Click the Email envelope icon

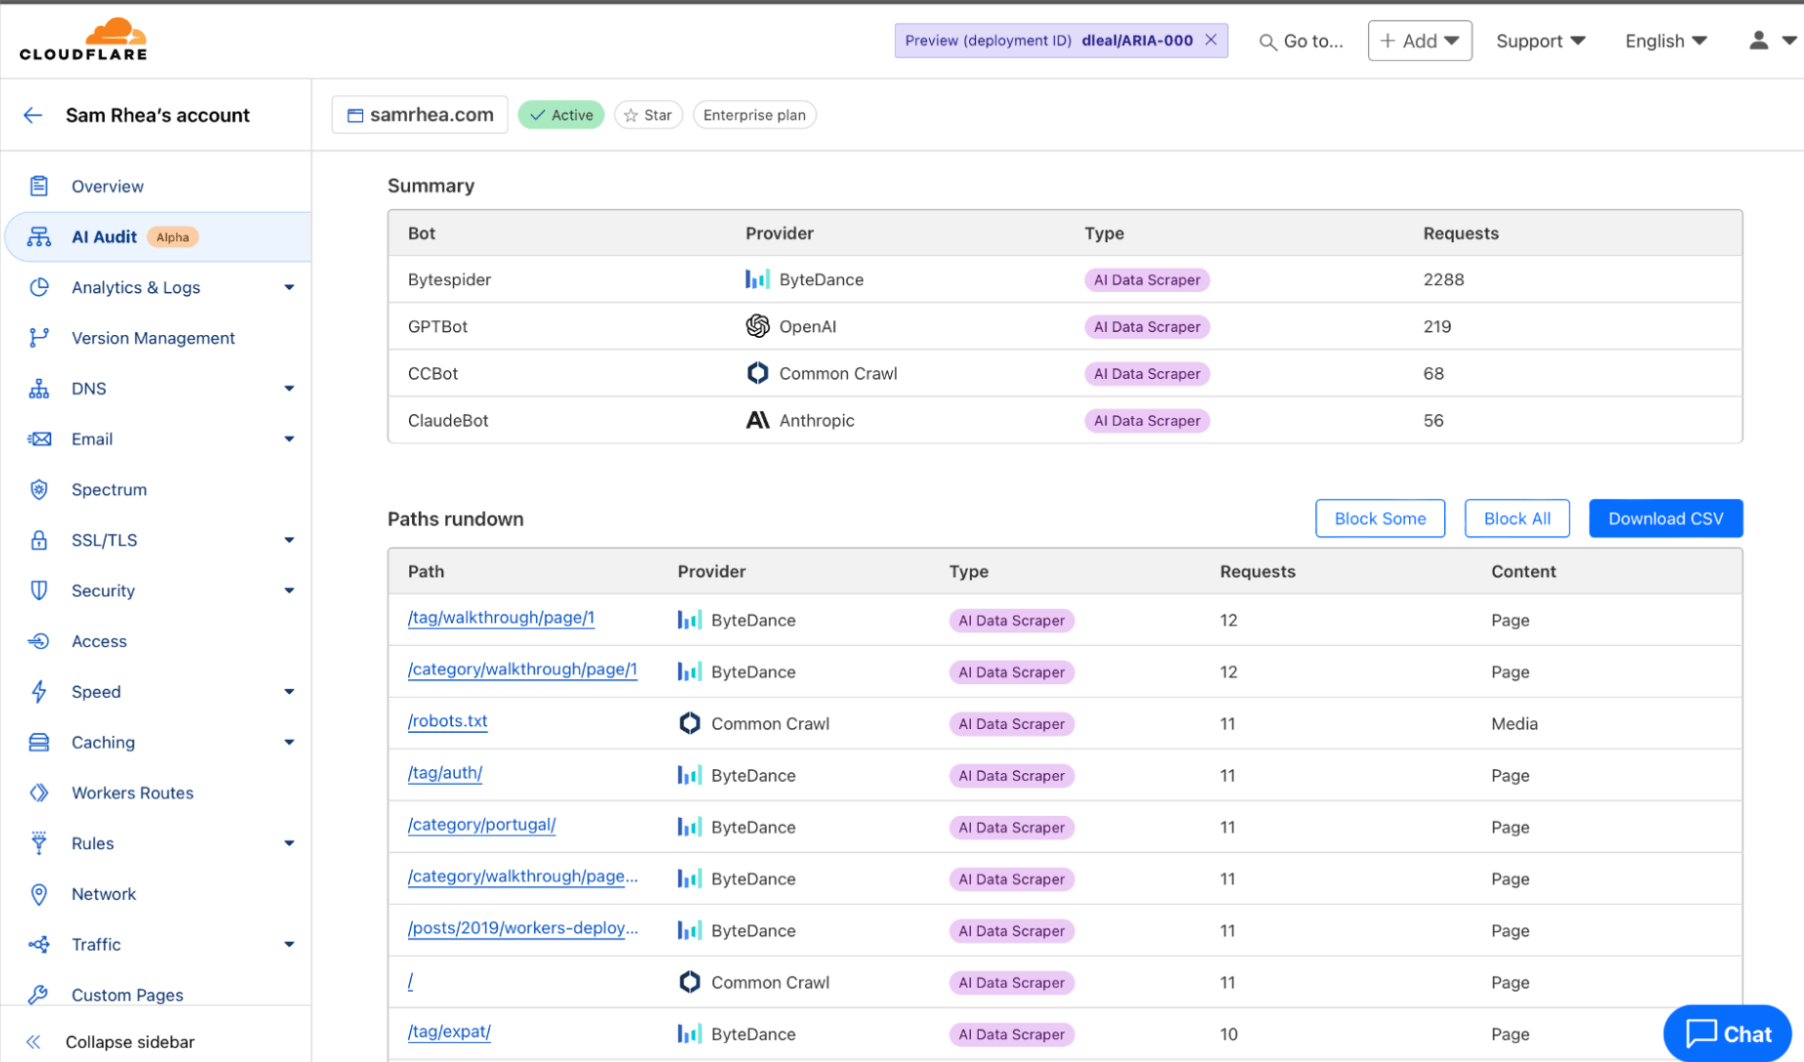point(38,438)
